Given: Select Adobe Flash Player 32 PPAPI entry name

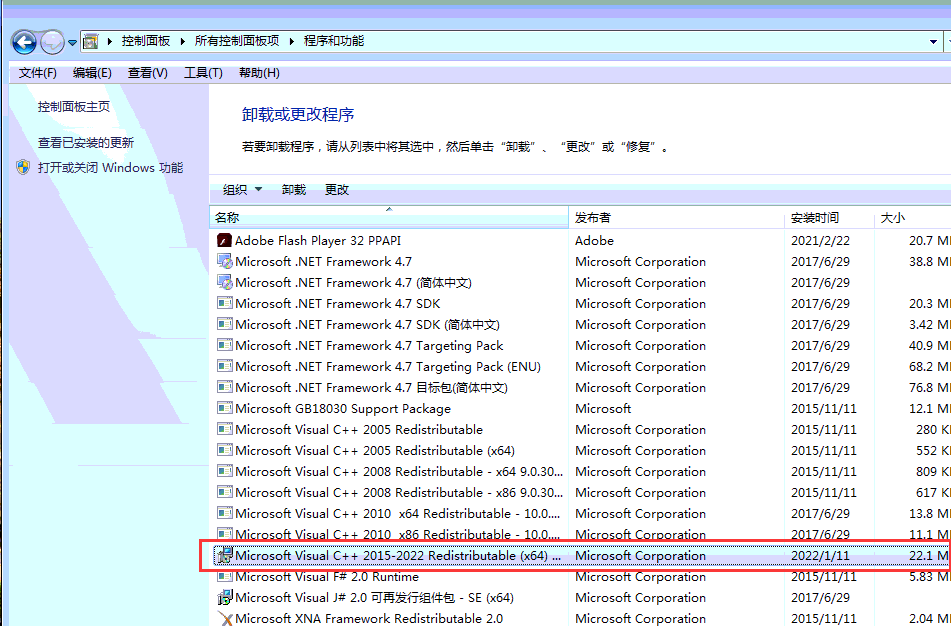Looking at the screenshot, I should point(318,241).
